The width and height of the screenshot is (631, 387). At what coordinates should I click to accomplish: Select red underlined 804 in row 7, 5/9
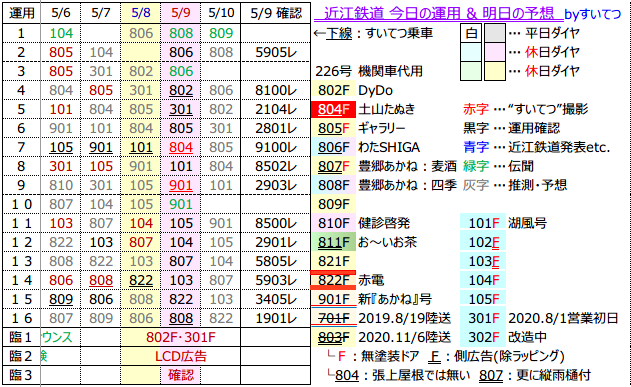[181, 147]
